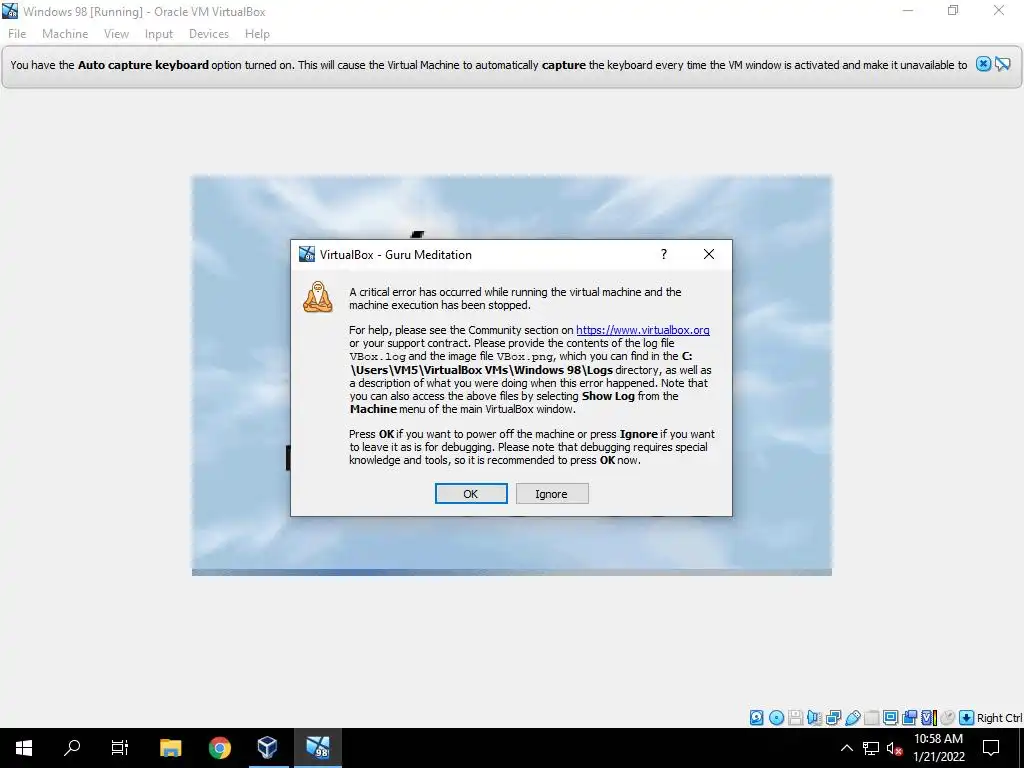Click the floppy disk status icon
This screenshot has width=1024, height=768.
tap(795, 718)
